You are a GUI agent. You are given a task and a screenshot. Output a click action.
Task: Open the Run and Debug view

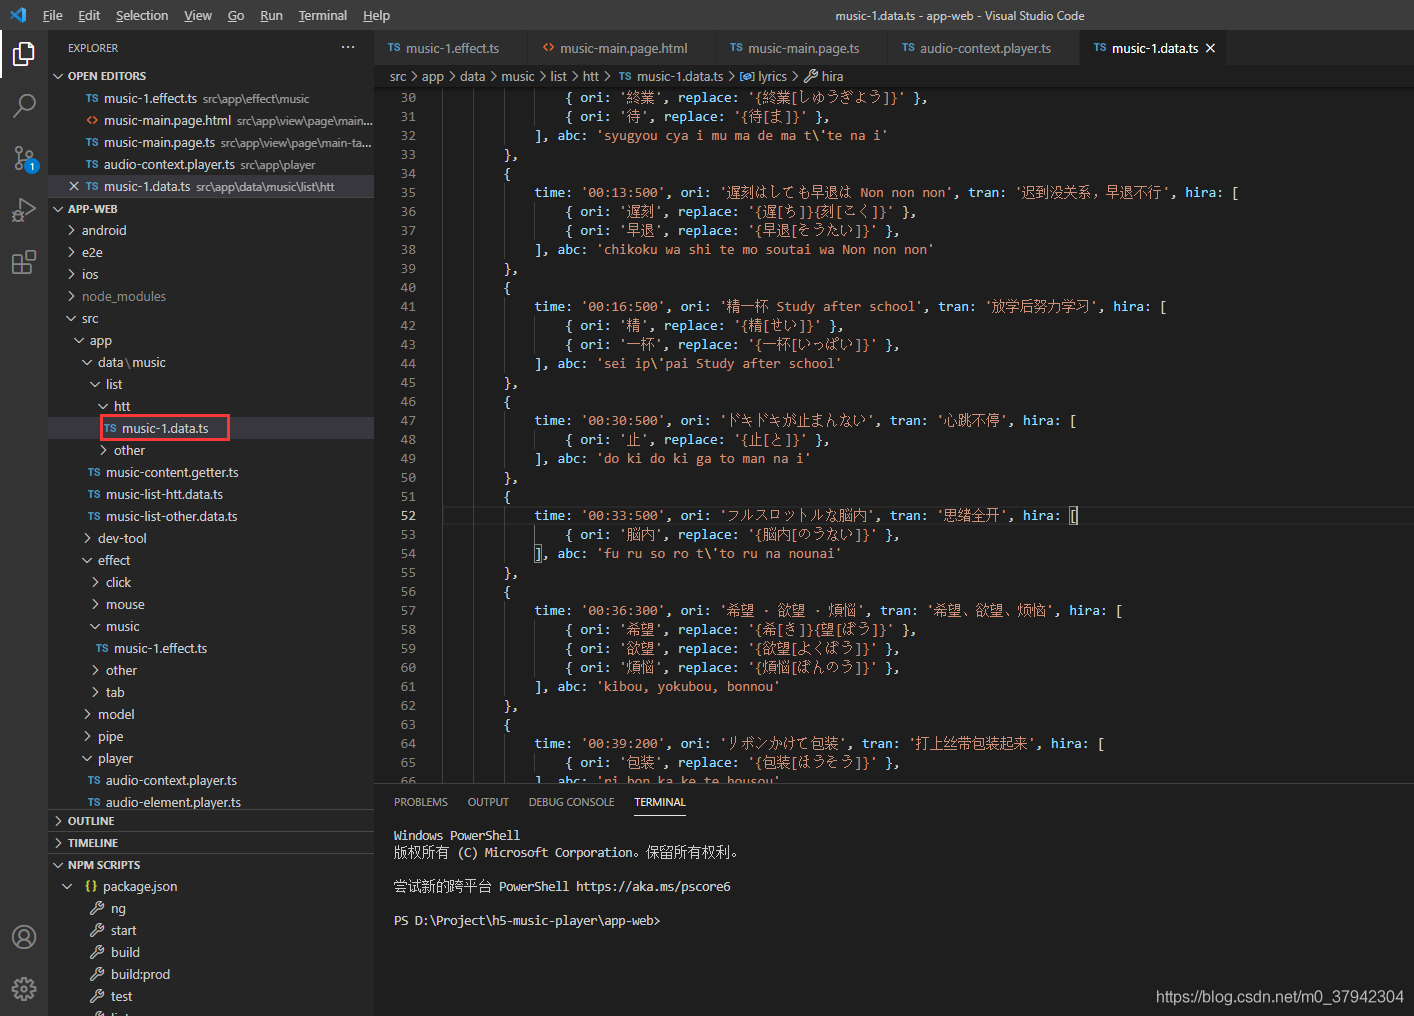24,210
